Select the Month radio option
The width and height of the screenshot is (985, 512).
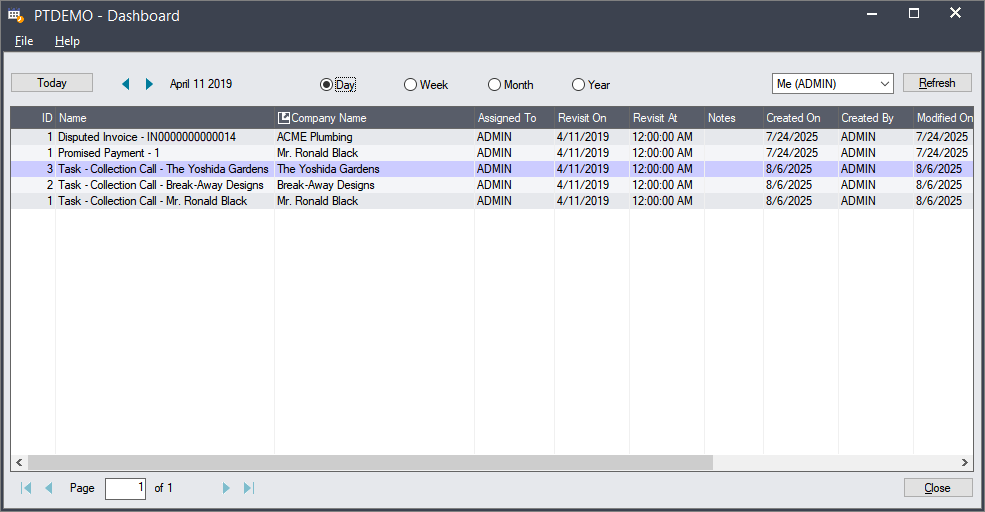(x=494, y=85)
